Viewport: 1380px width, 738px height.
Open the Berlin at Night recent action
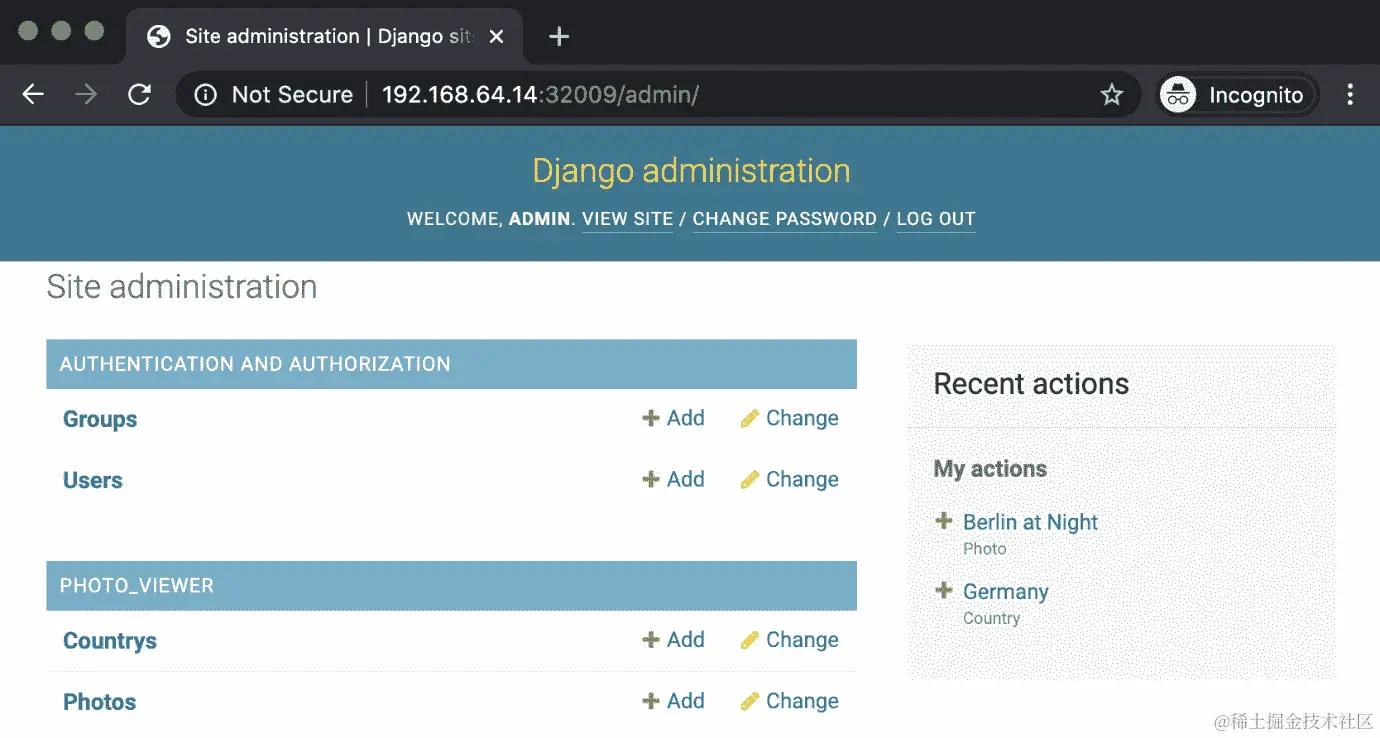pos(1030,522)
